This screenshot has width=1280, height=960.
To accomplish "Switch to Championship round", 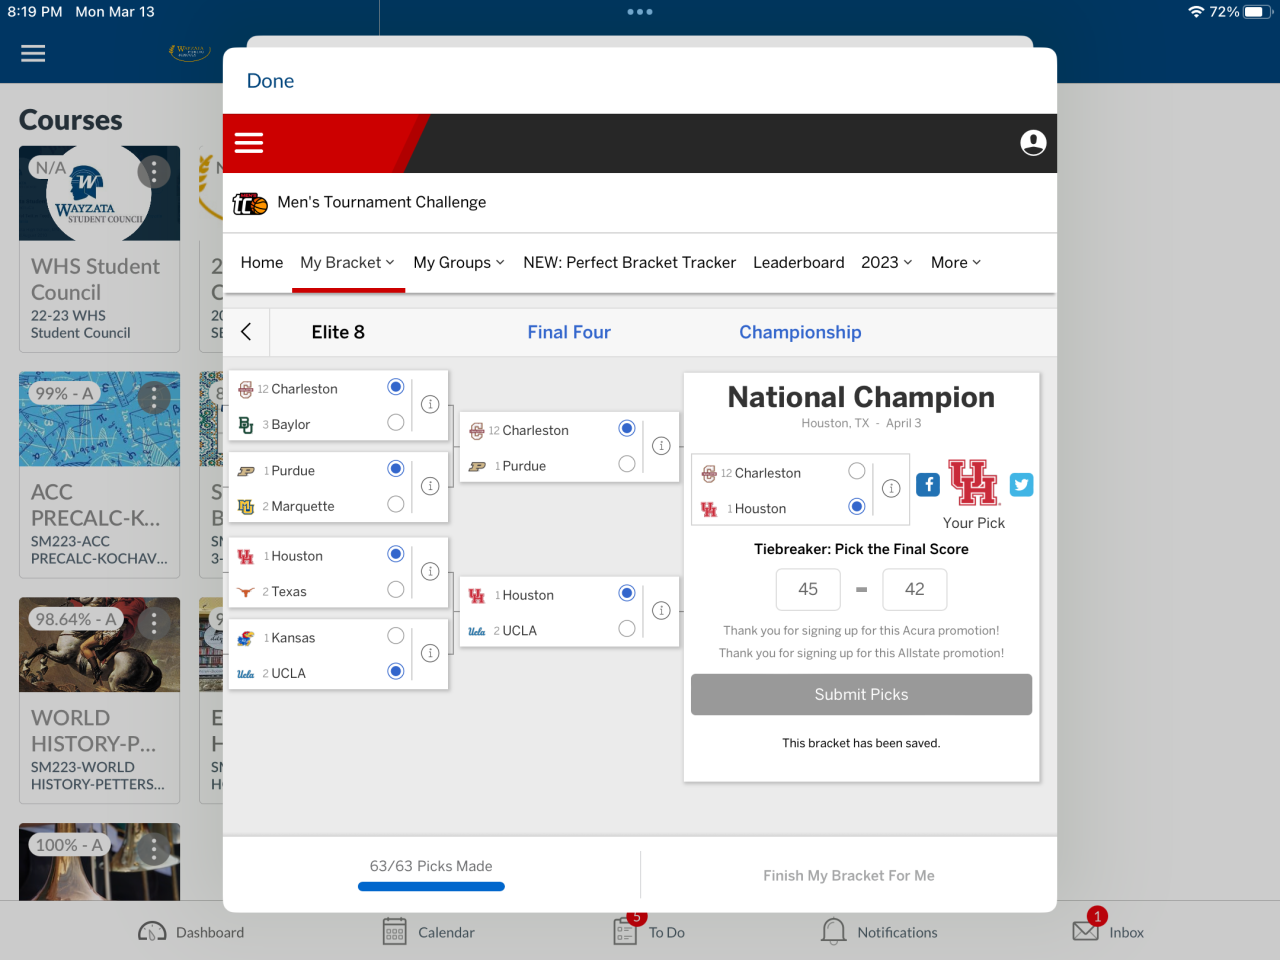I will 800,332.
